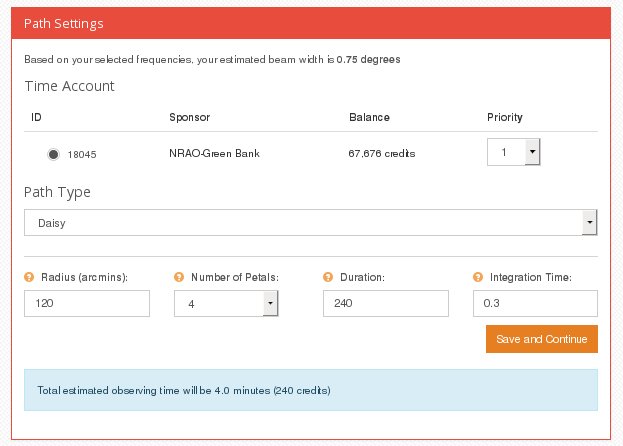The width and height of the screenshot is (623, 446).
Task: Click the Sponsor column header
Action: click(x=190, y=117)
